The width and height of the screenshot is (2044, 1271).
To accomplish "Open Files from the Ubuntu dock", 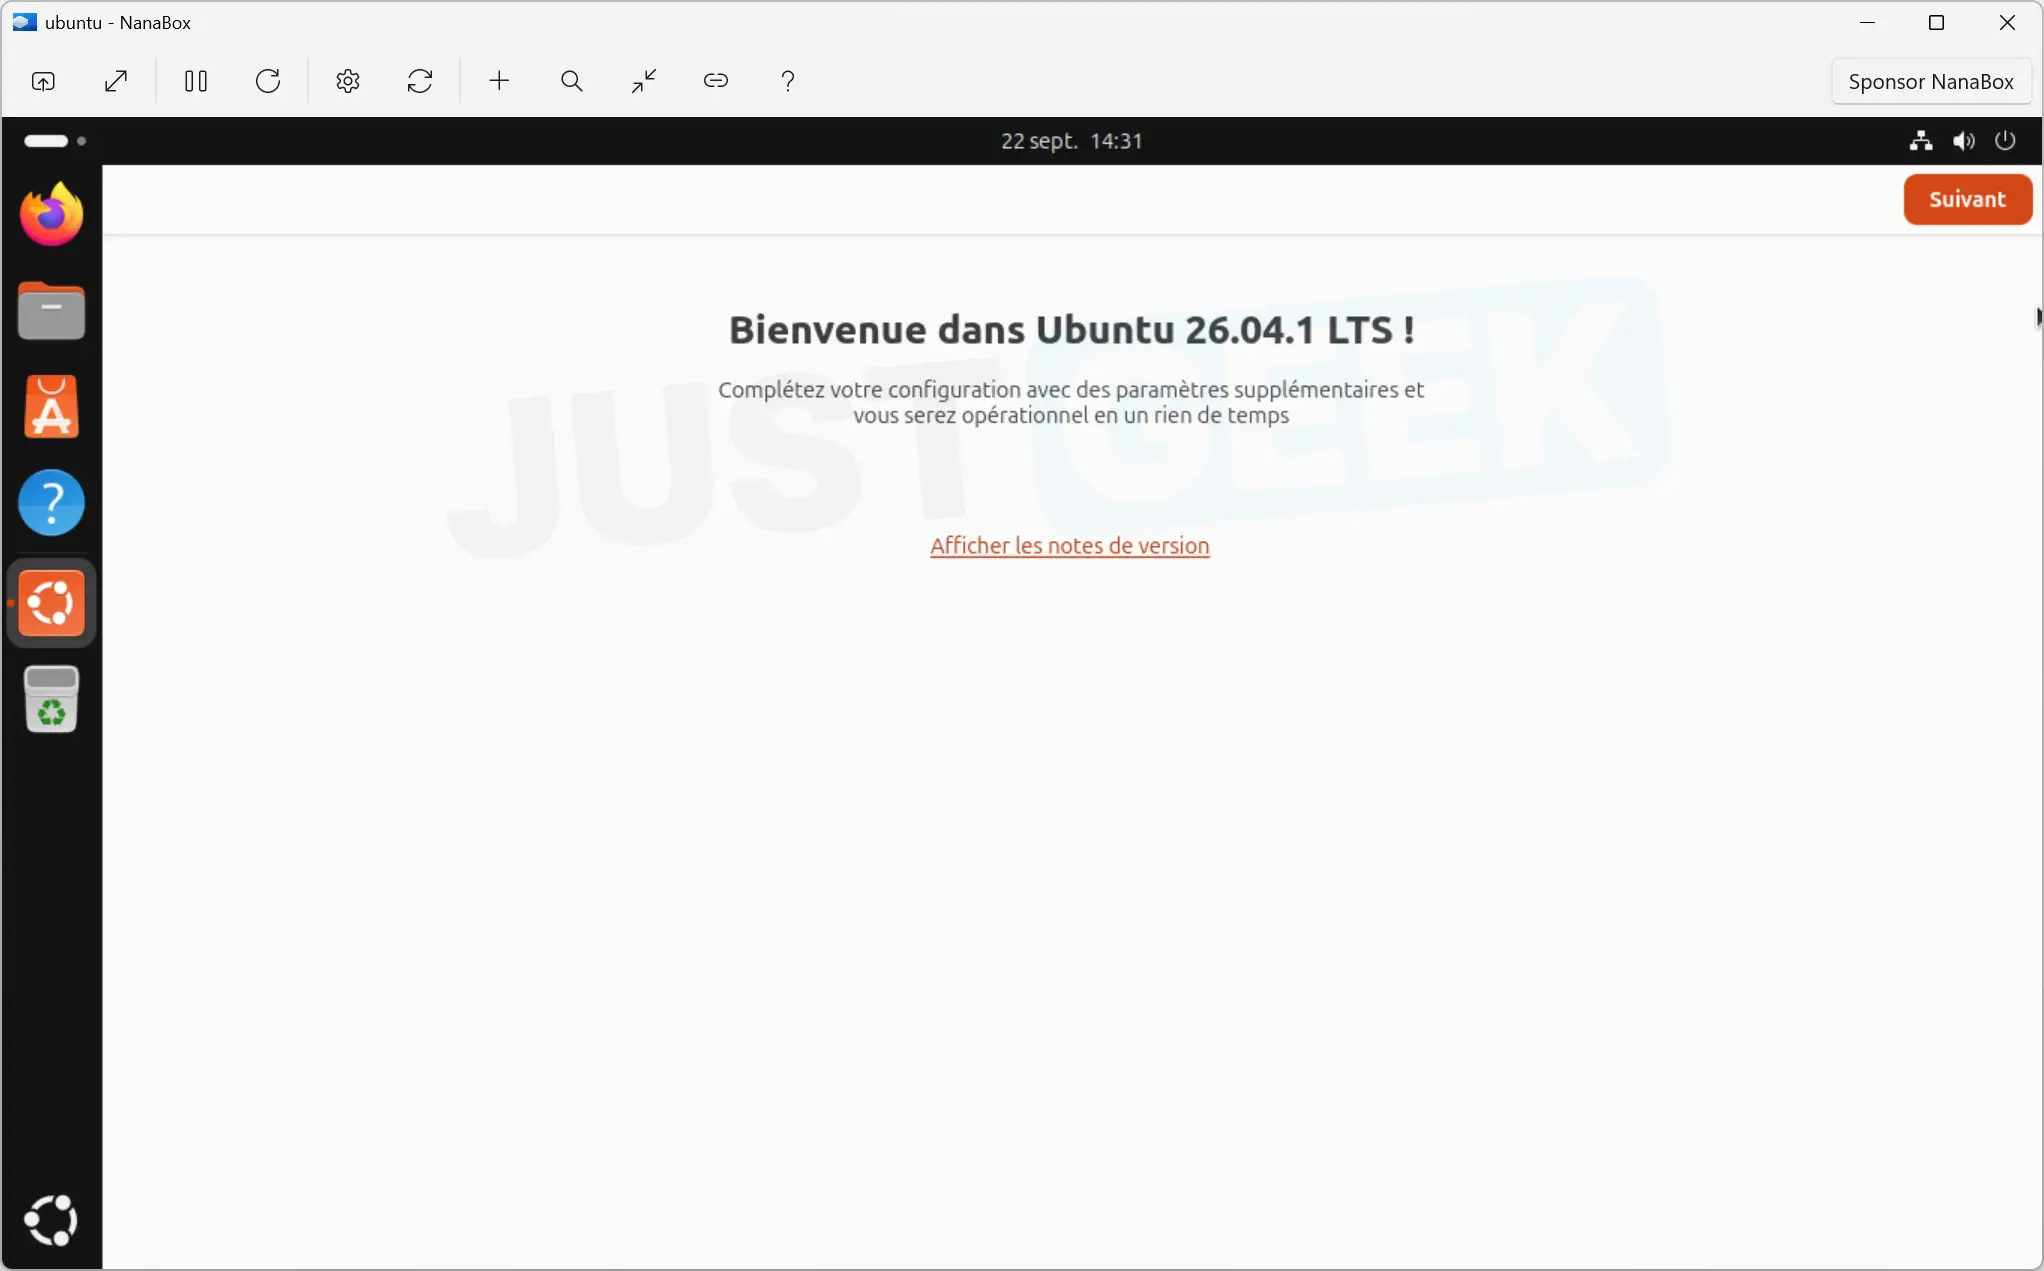I will point(51,311).
